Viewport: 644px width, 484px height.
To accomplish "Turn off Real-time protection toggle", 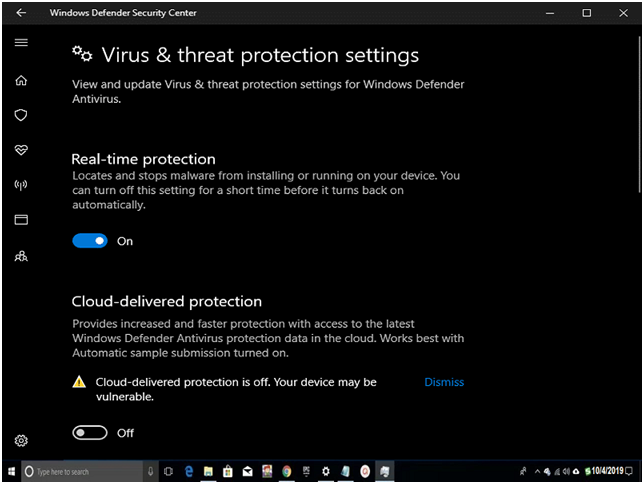I will tap(90, 241).
